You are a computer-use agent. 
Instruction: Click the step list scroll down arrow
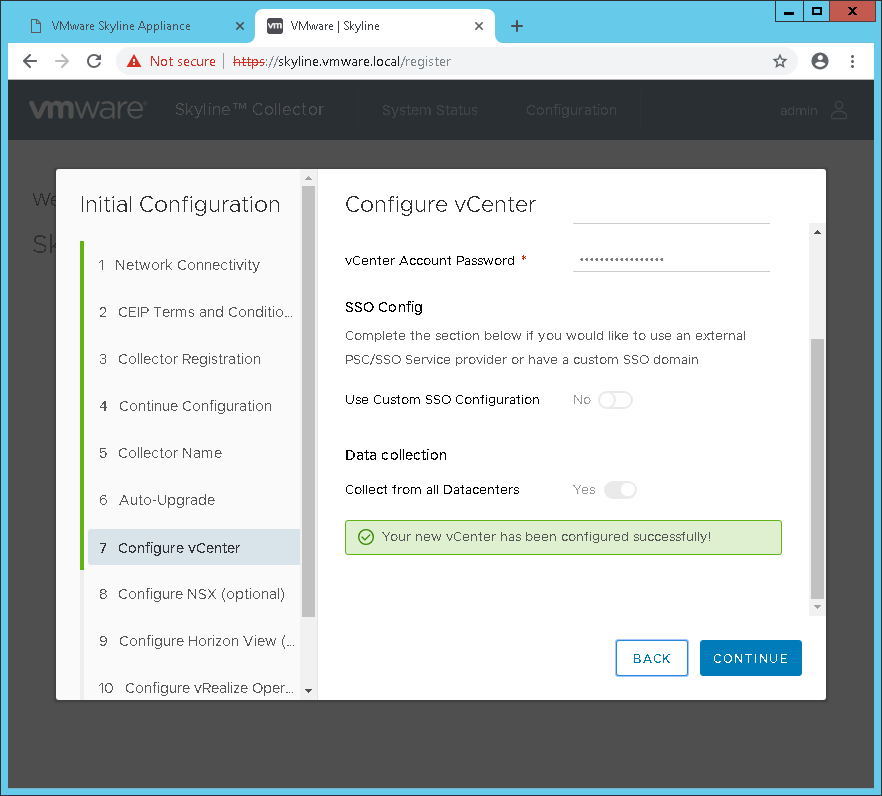coord(308,690)
